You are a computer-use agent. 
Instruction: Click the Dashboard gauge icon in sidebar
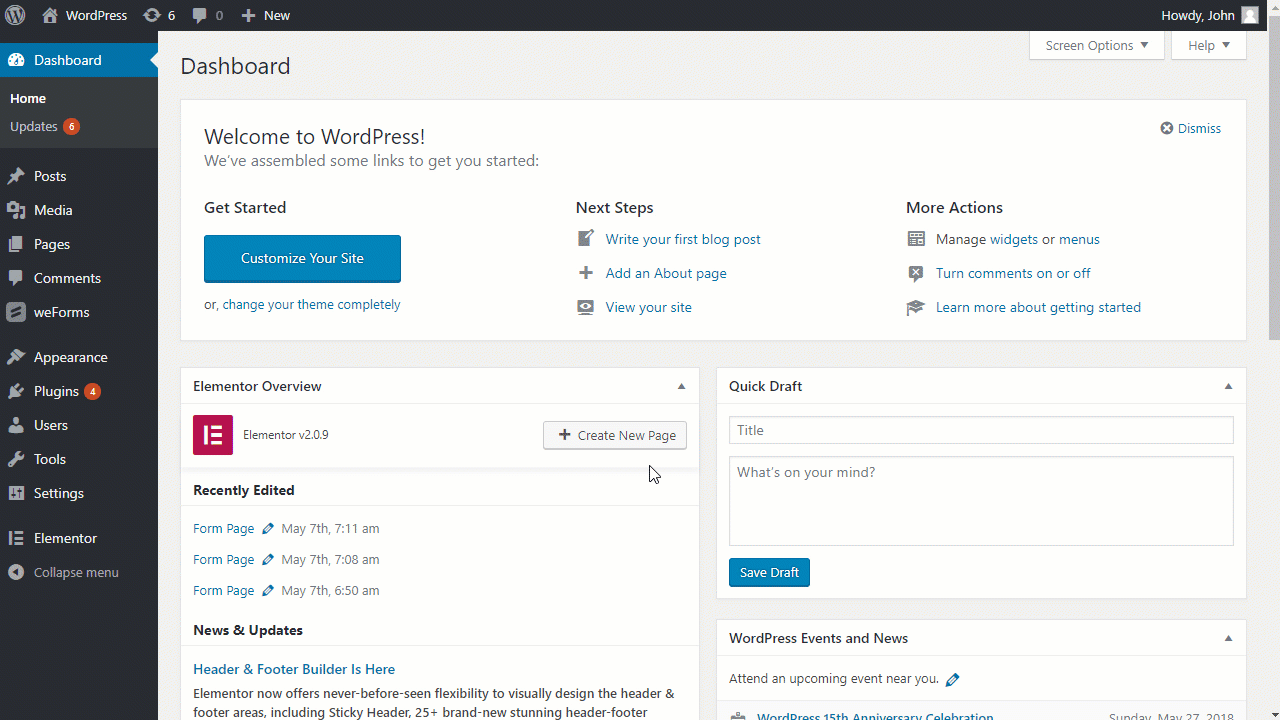(x=16, y=60)
